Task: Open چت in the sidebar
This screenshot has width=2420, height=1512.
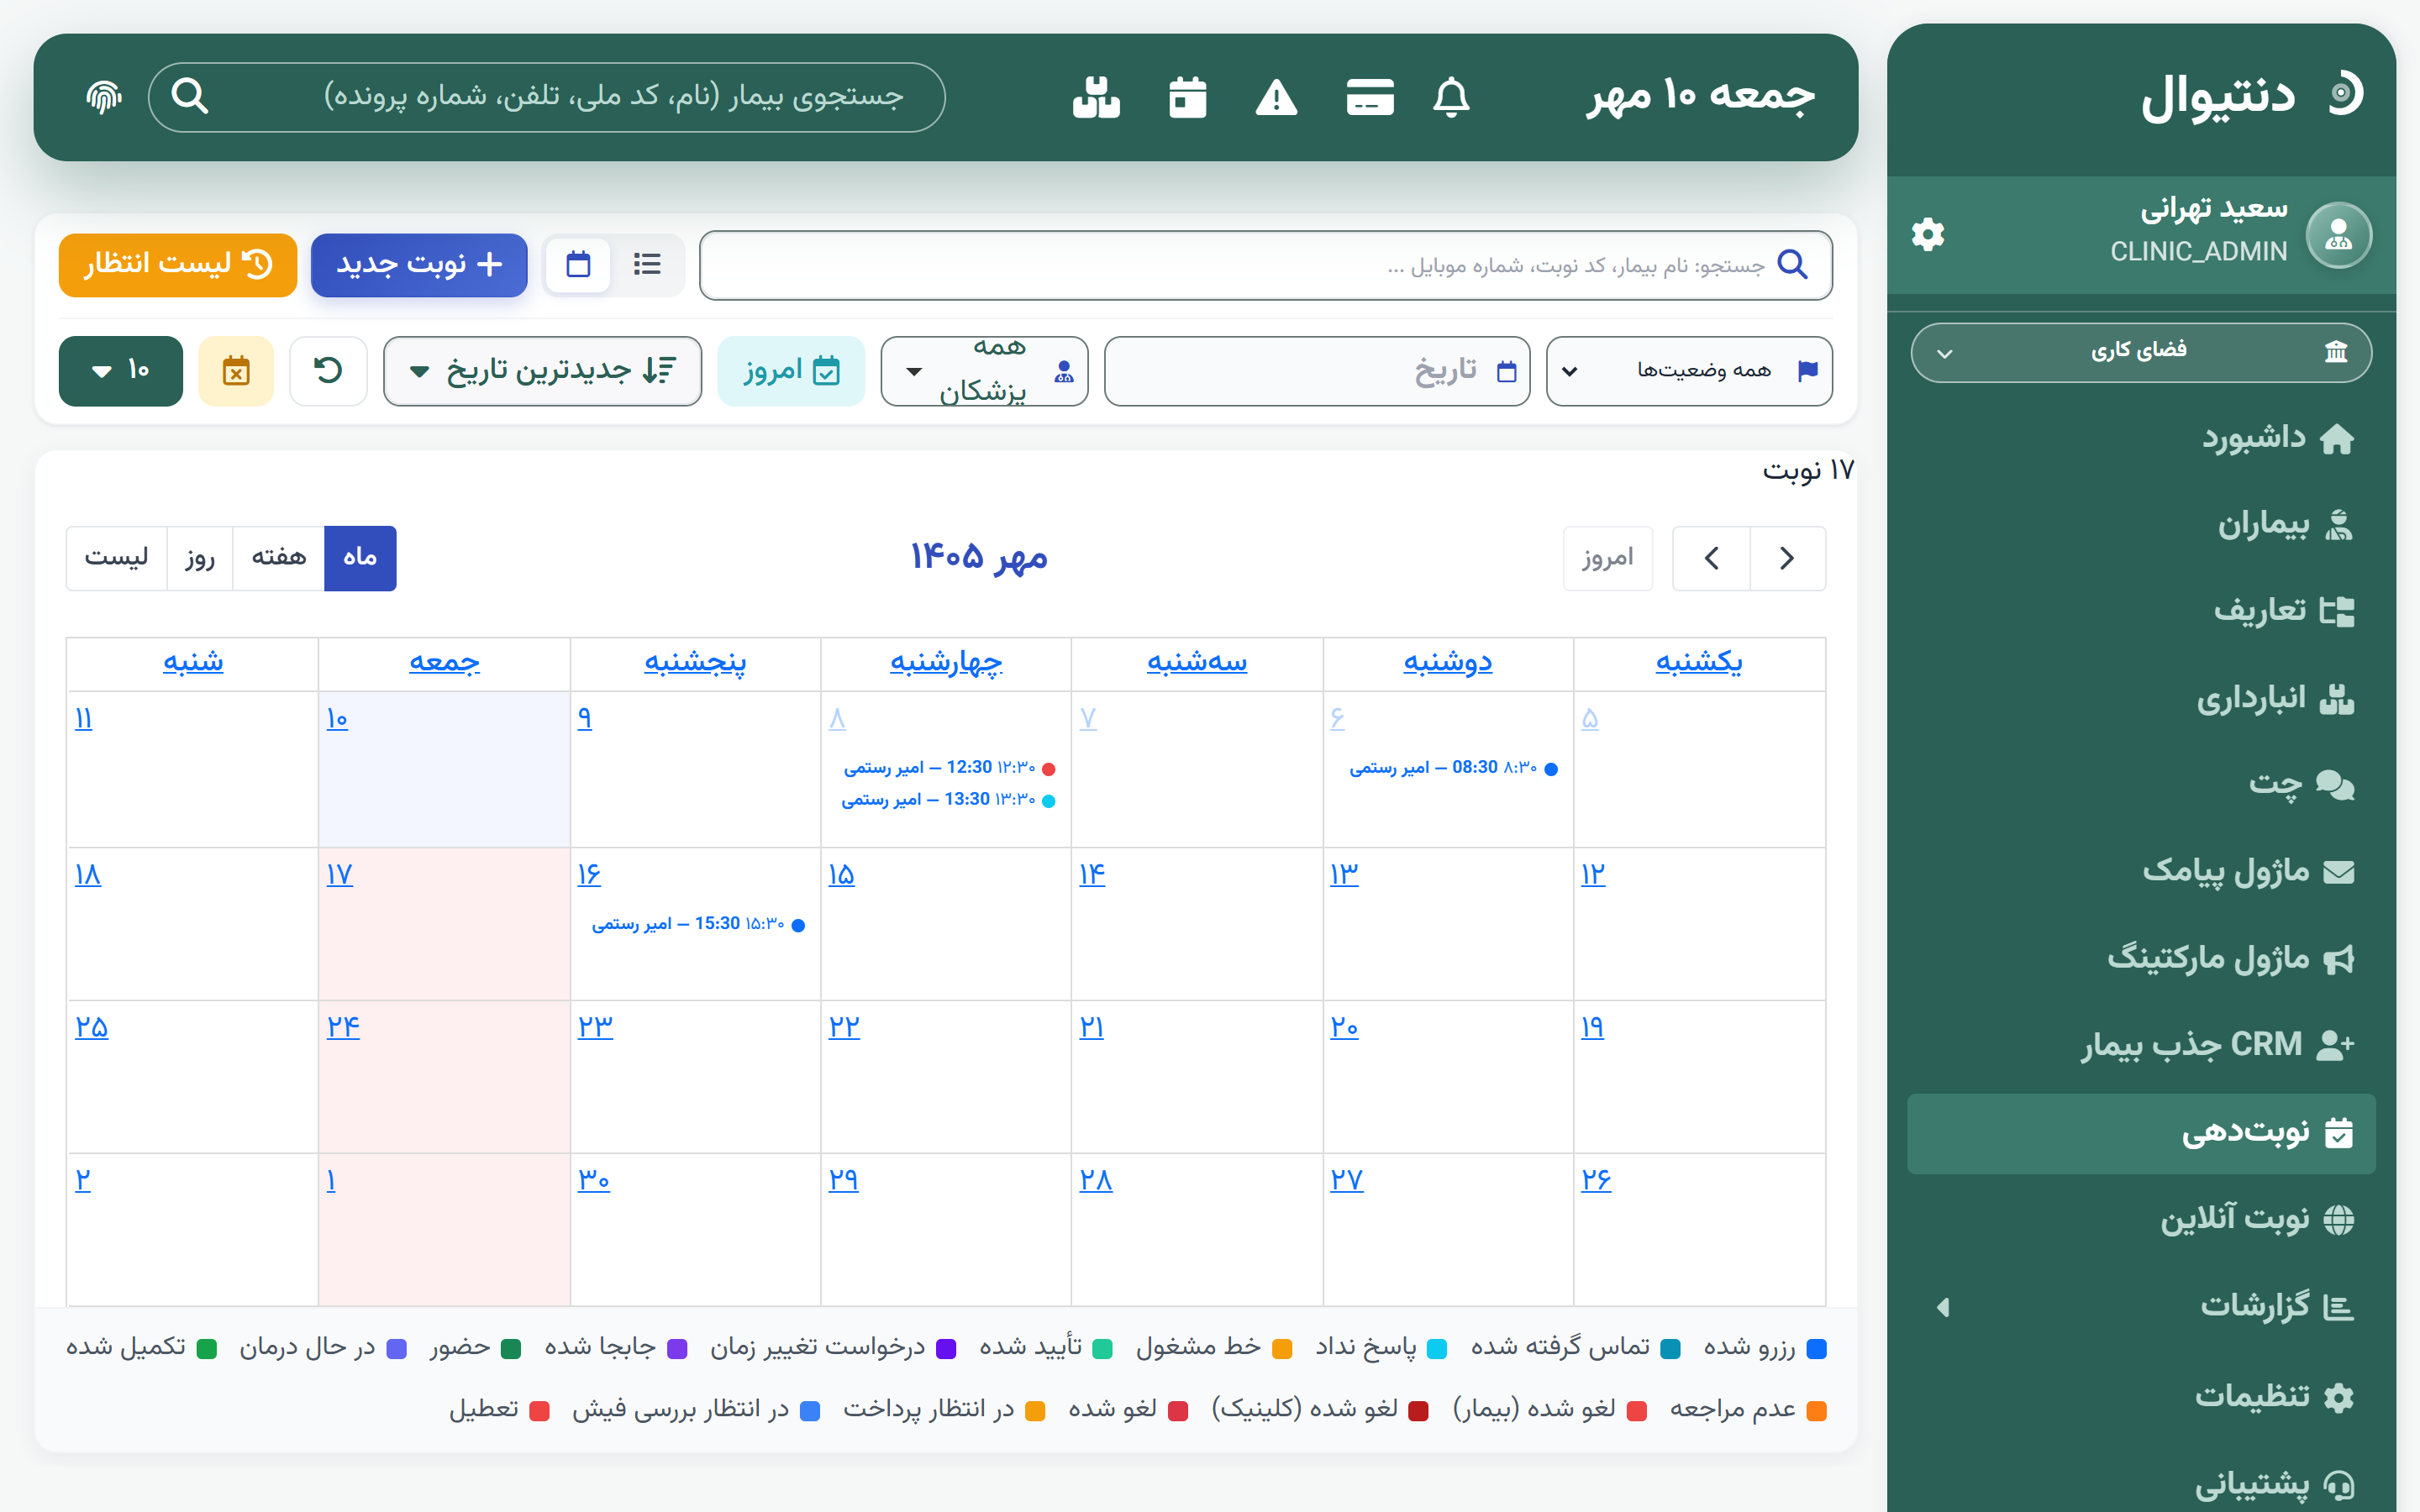Action: click(2141, 784)
